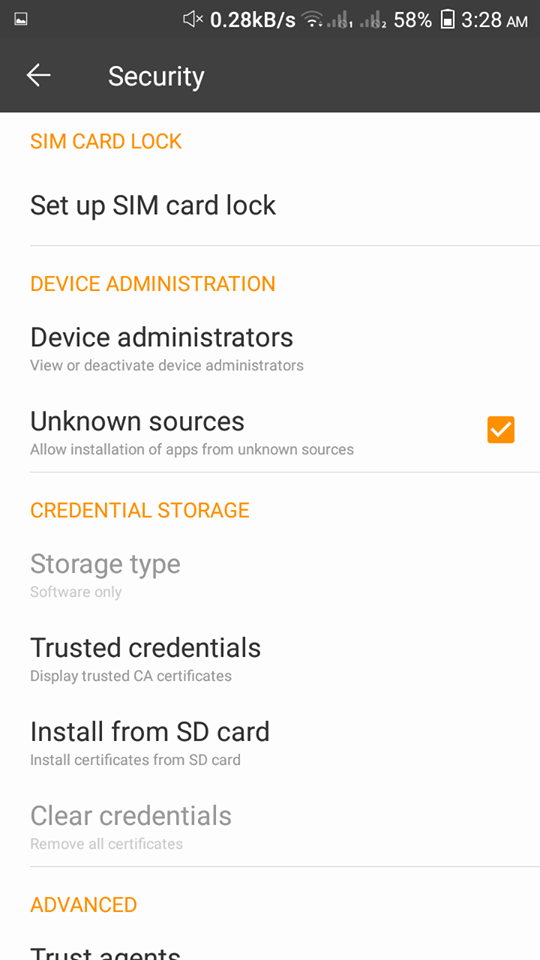Tap the SIM 2 signal strength icon
Screen dimensions: 540x960
tap(374, 20)
